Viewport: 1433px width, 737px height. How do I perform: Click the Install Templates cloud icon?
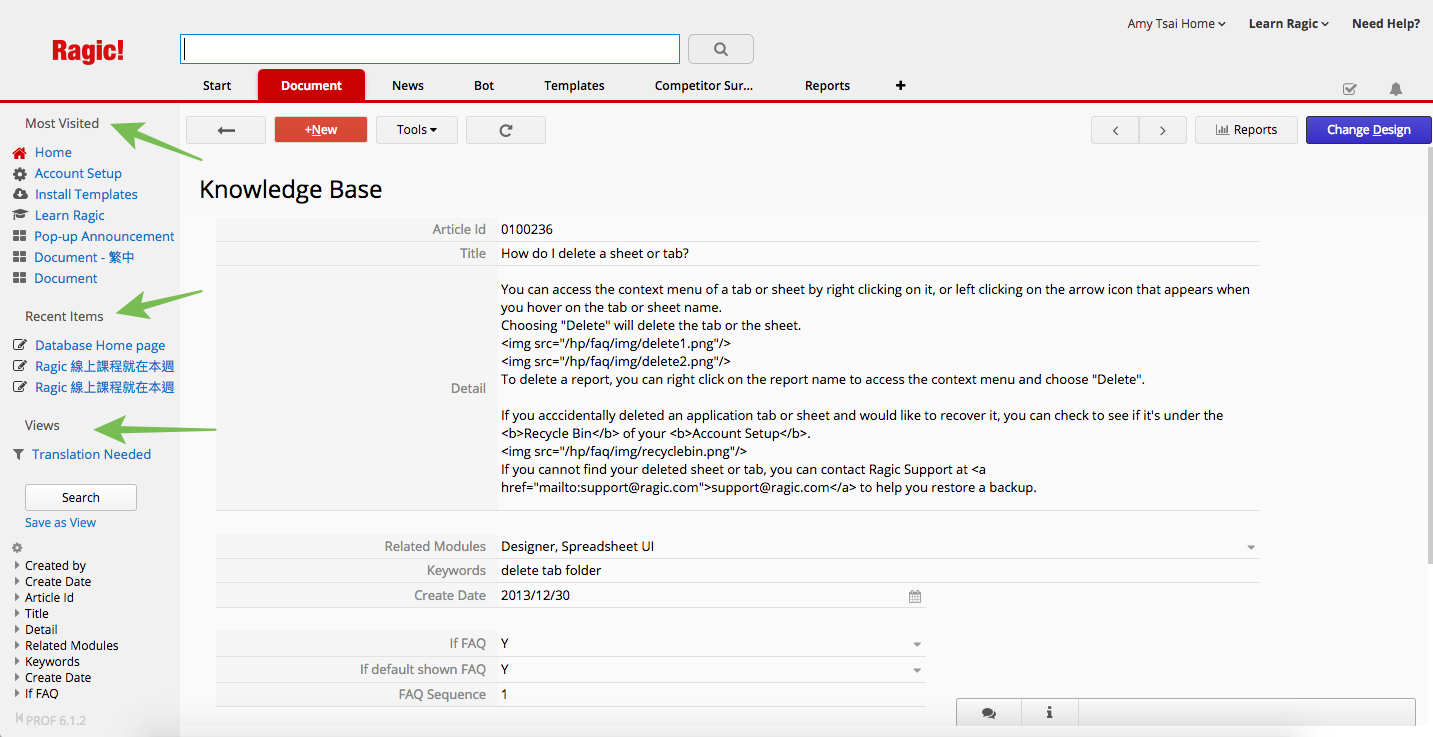[x=19, y=195]
